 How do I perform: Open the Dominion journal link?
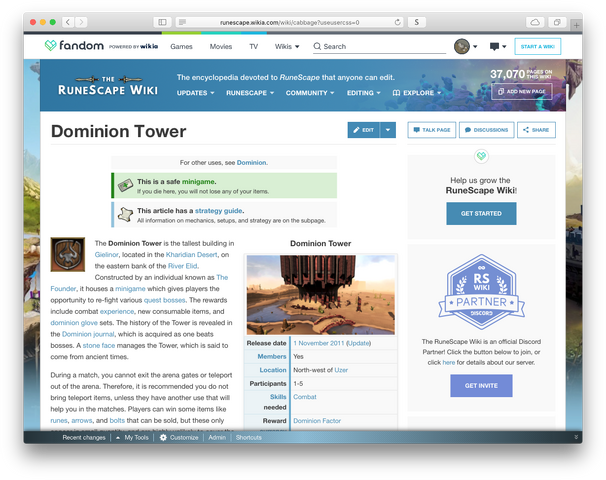(88, 334)
